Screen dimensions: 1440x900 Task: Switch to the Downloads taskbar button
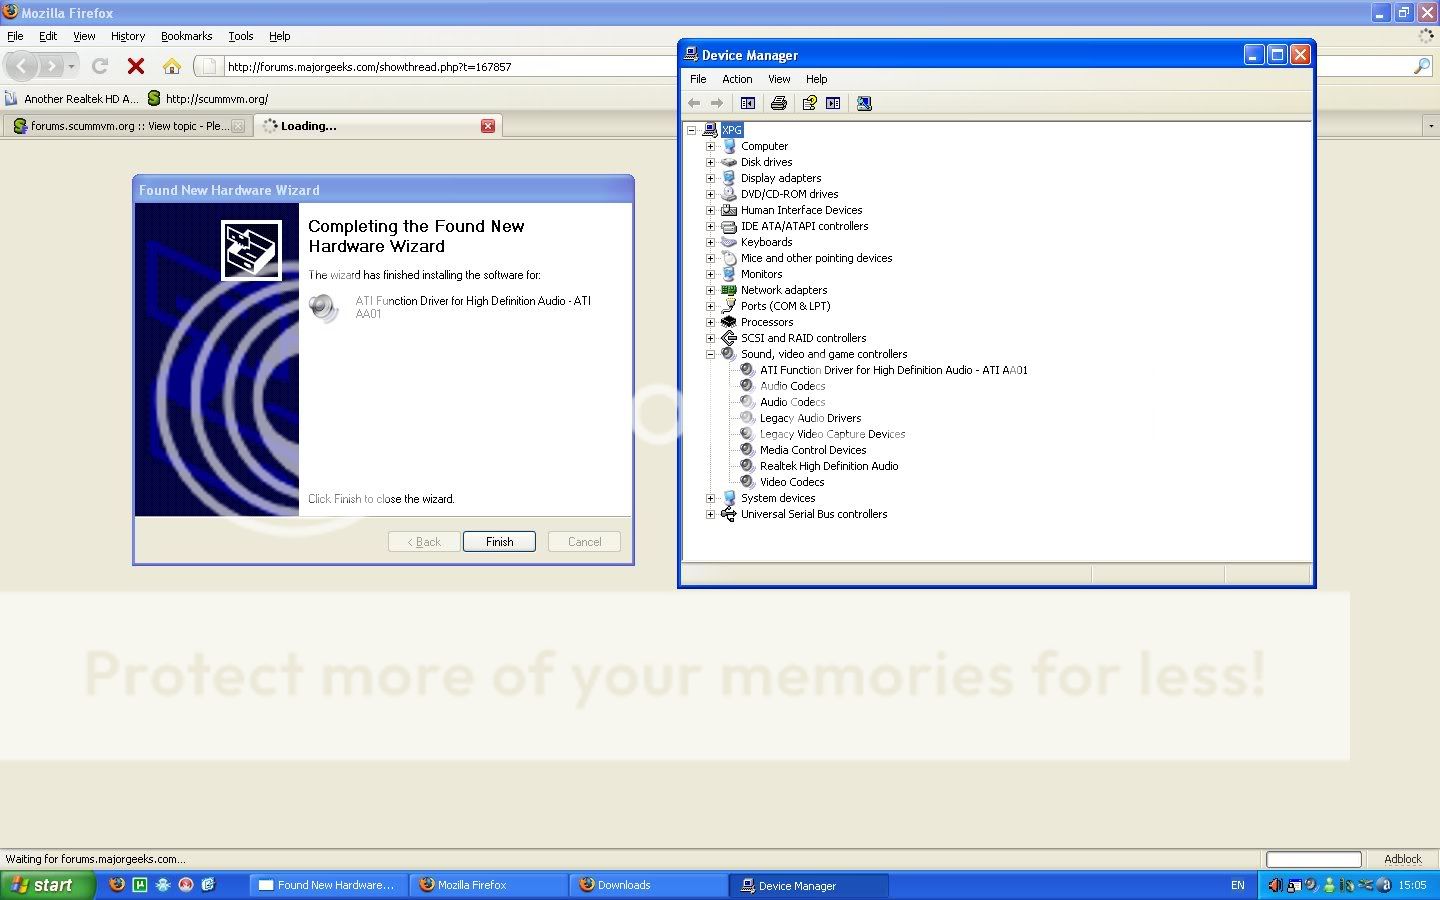coord(649,885)
